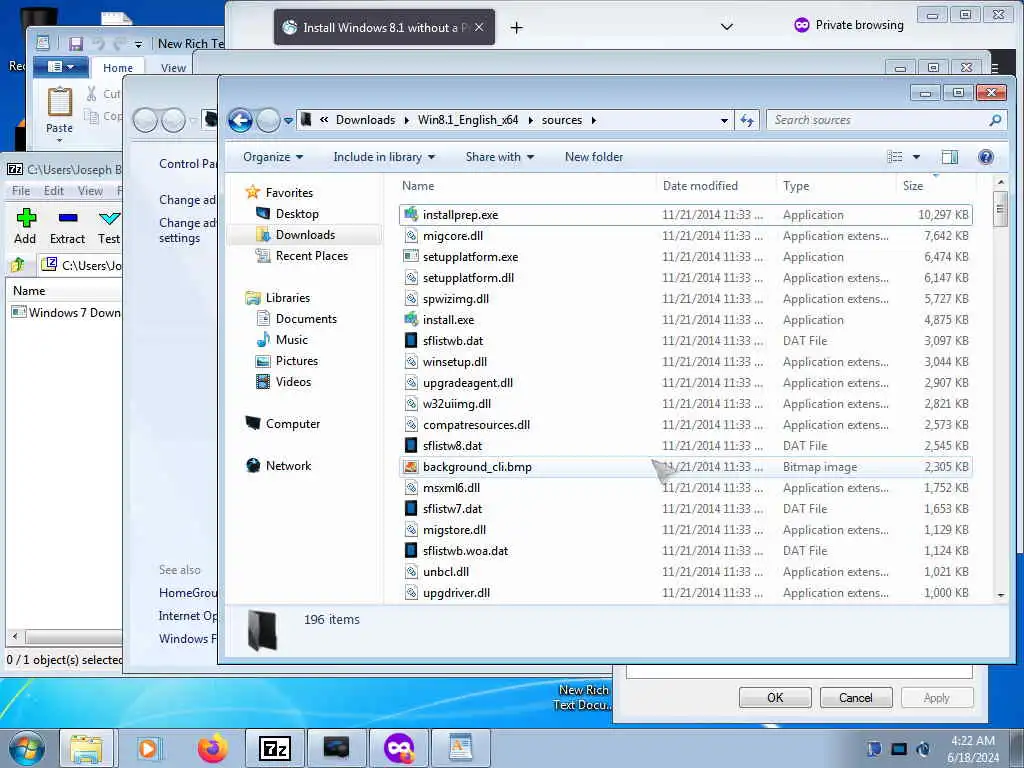Click Extract button in 7-Zip window
This screenshot has width=1024, height=768.
[67, 226]
